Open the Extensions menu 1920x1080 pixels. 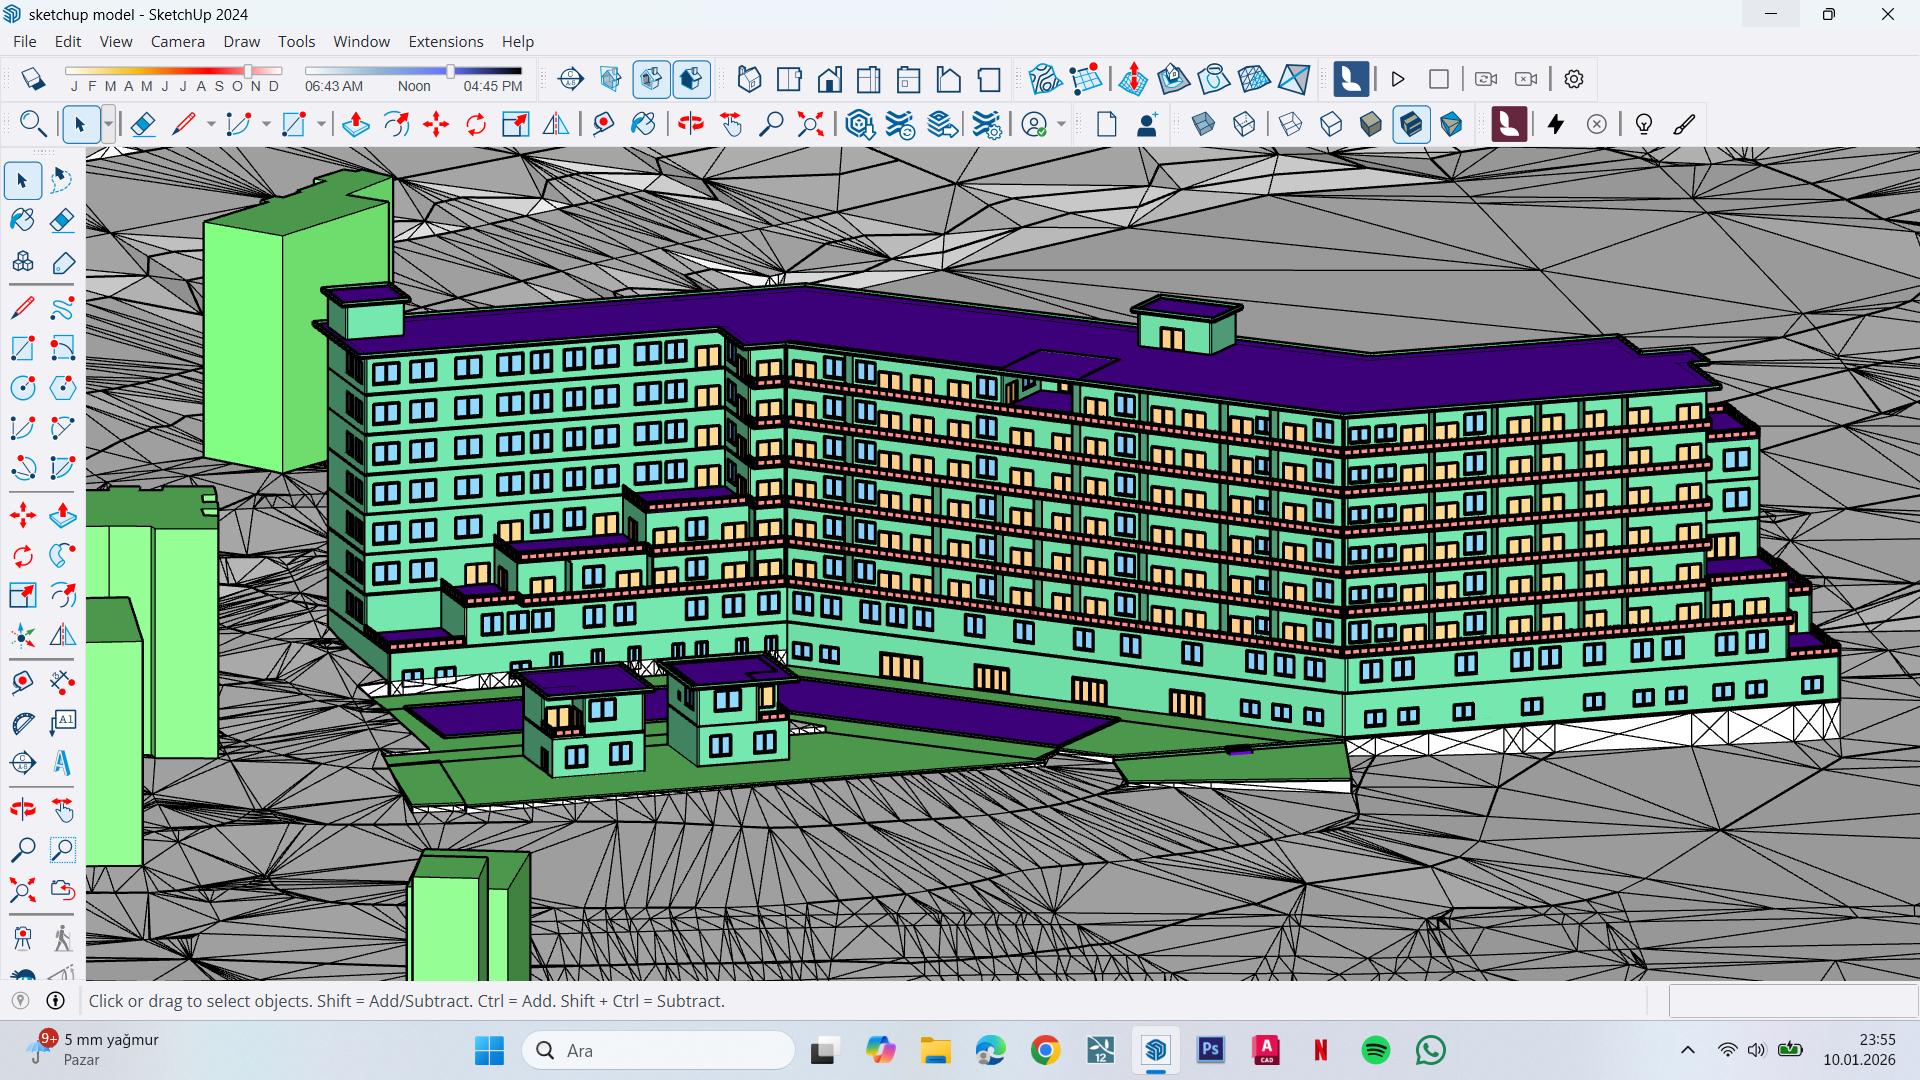pyautogui.click(x=445, y=41)
